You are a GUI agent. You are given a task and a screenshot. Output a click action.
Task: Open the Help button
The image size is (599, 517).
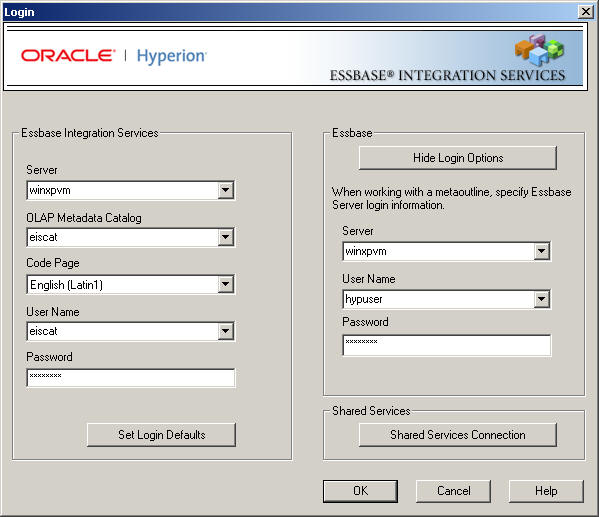click(546, 491)
